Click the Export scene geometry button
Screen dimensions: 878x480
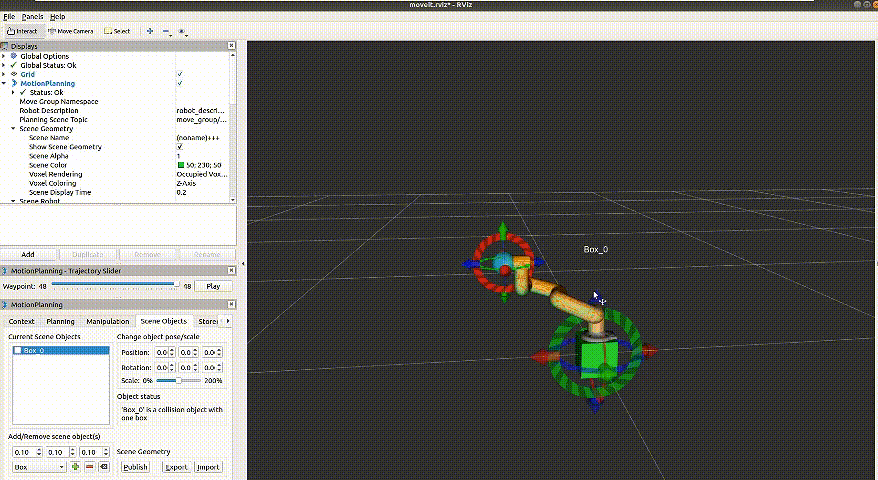176,467
